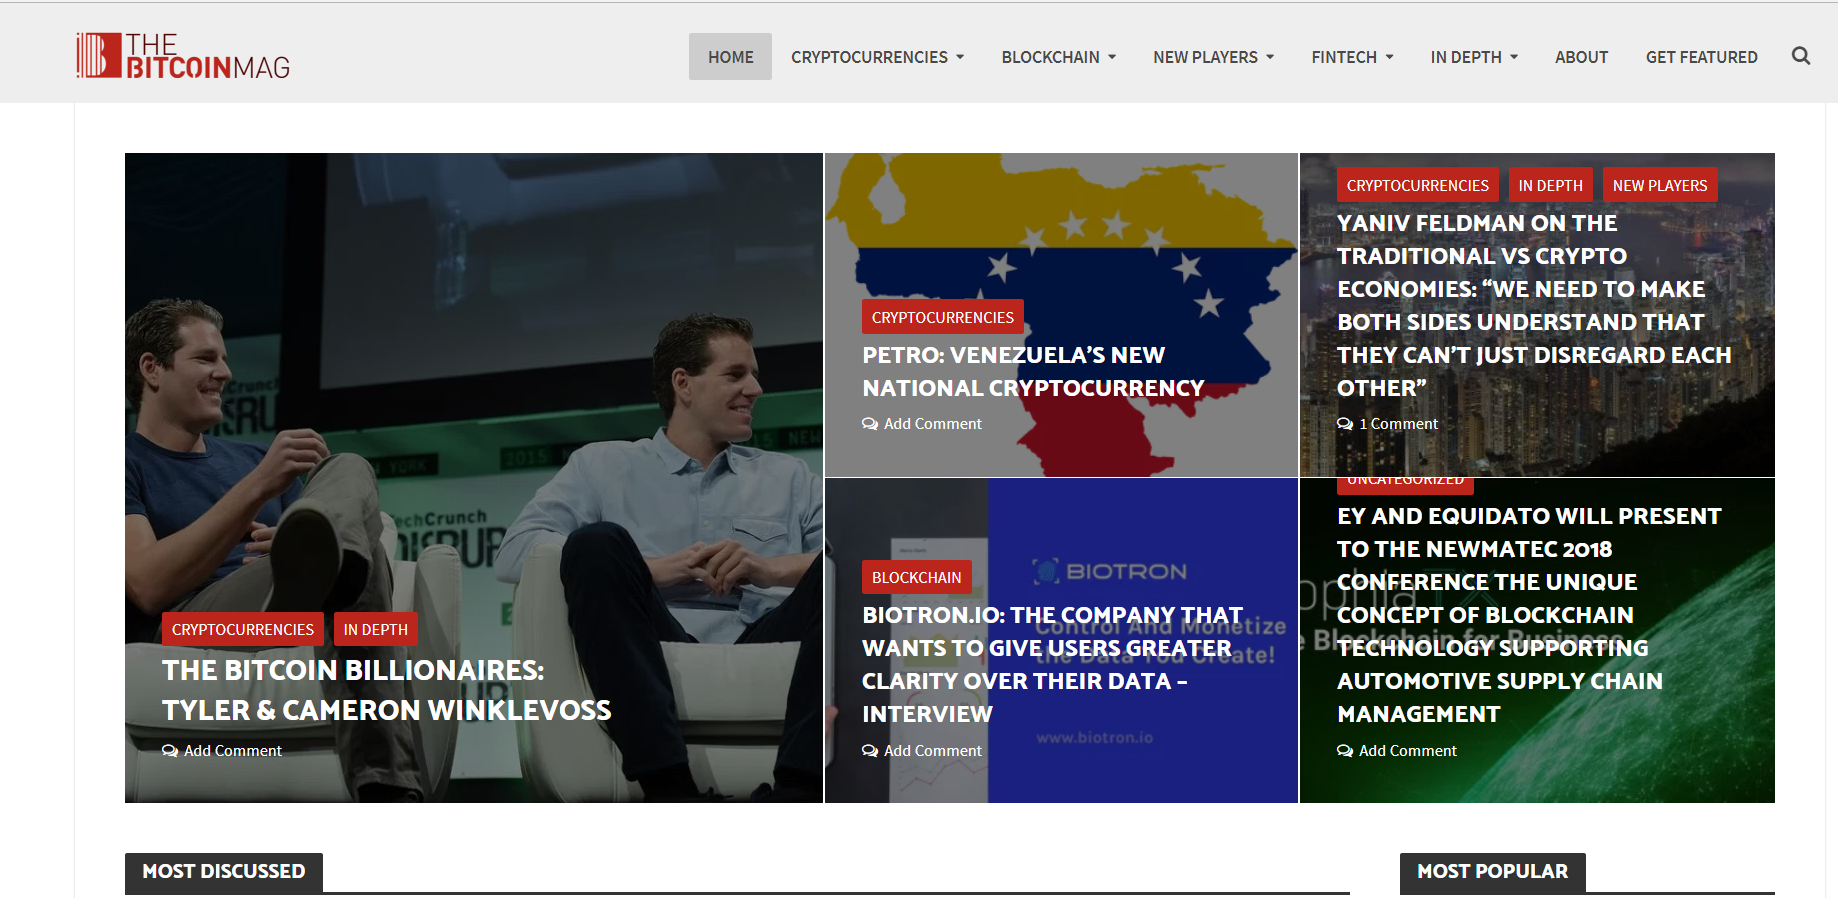Click comment bubble icon under Winklevoss article
The image size is (1838, 898).
click(170, 751)
